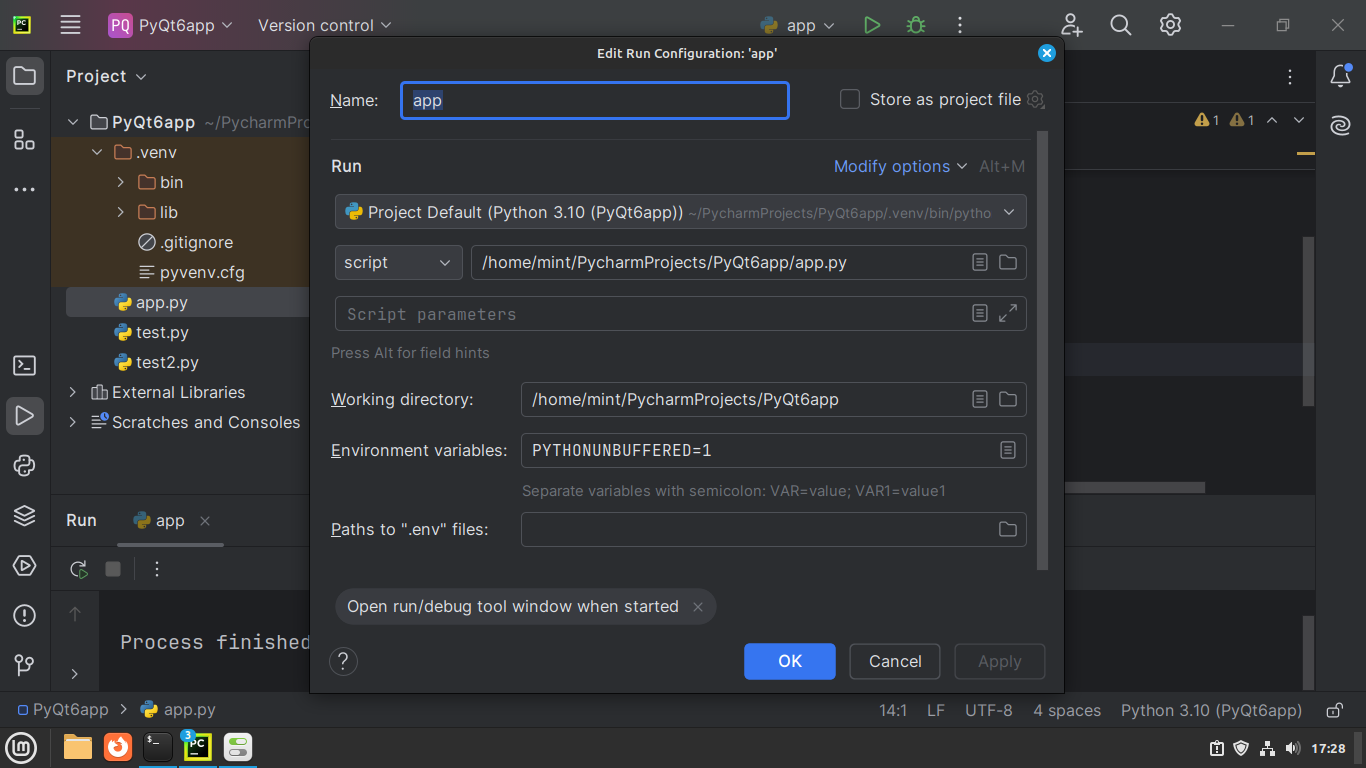The image size is (1366, 768).
Task: Open the Python Console tool window
Action: (25, 466)
